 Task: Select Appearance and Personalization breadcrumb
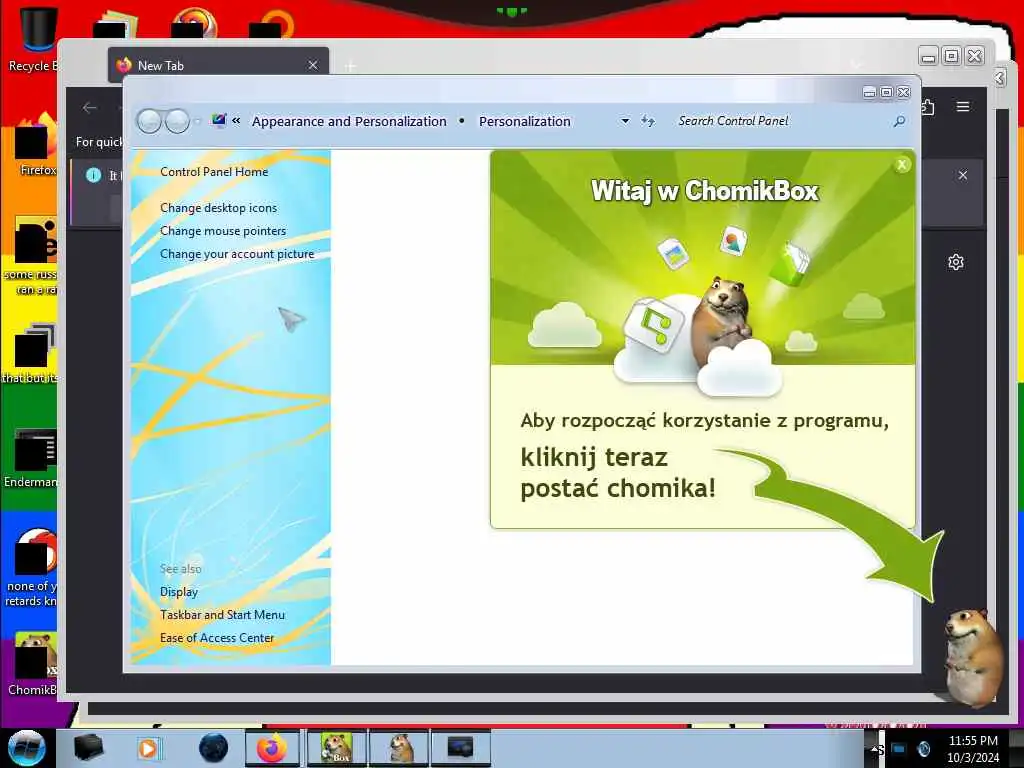coord(349,121)
